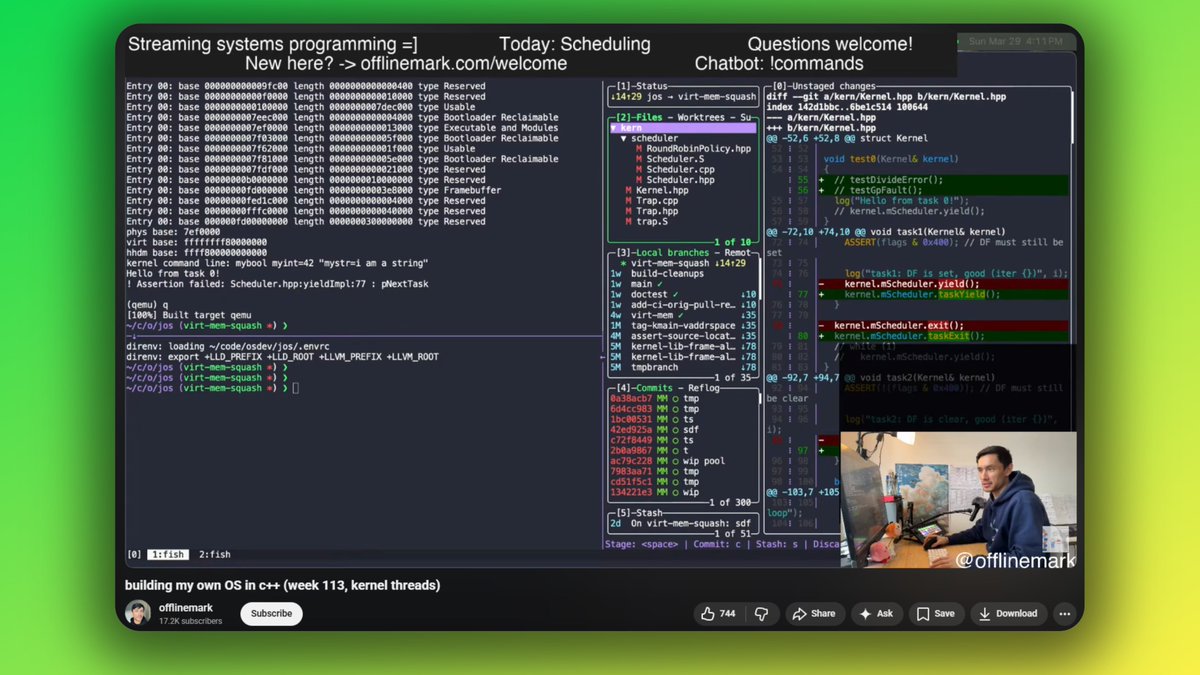Select the assert-source-locat branch
Screen dimensions: 1200x675
(x=683, y=337)
